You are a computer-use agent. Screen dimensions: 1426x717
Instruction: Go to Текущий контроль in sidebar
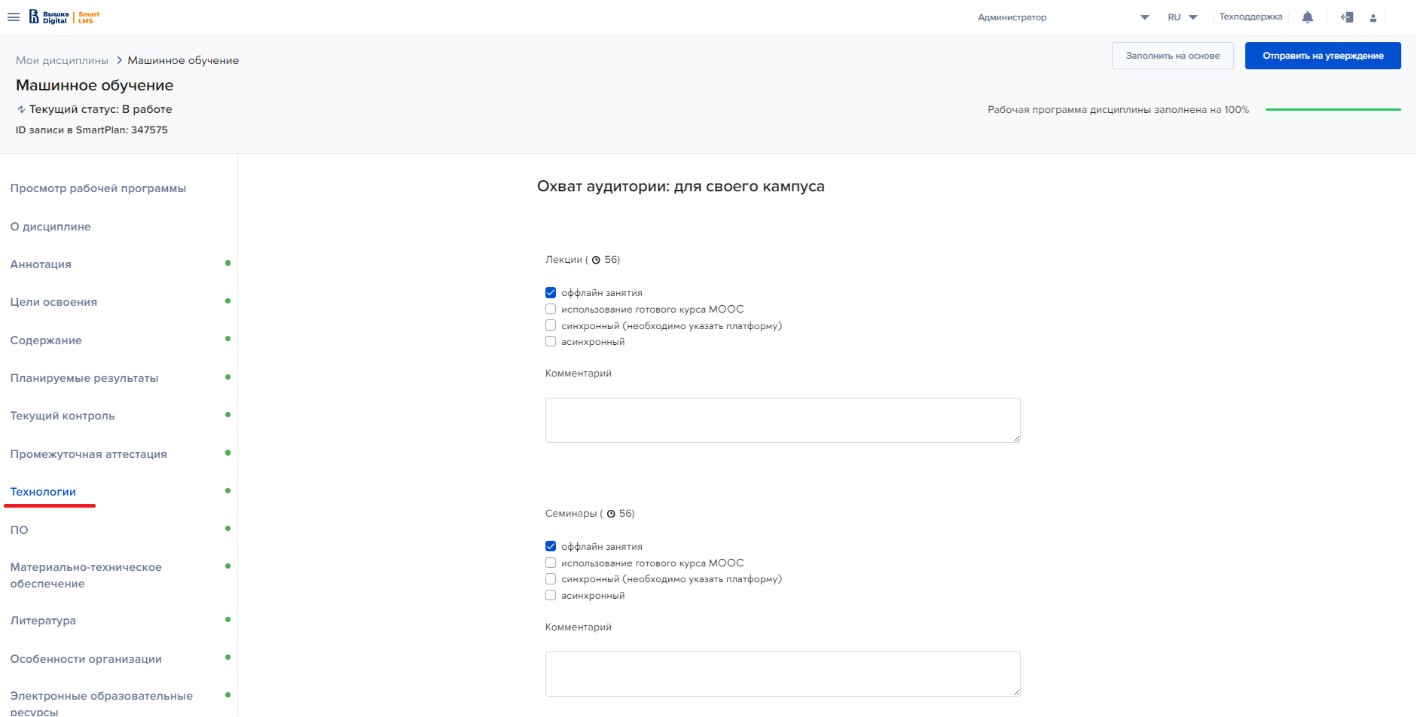(62, 416)
